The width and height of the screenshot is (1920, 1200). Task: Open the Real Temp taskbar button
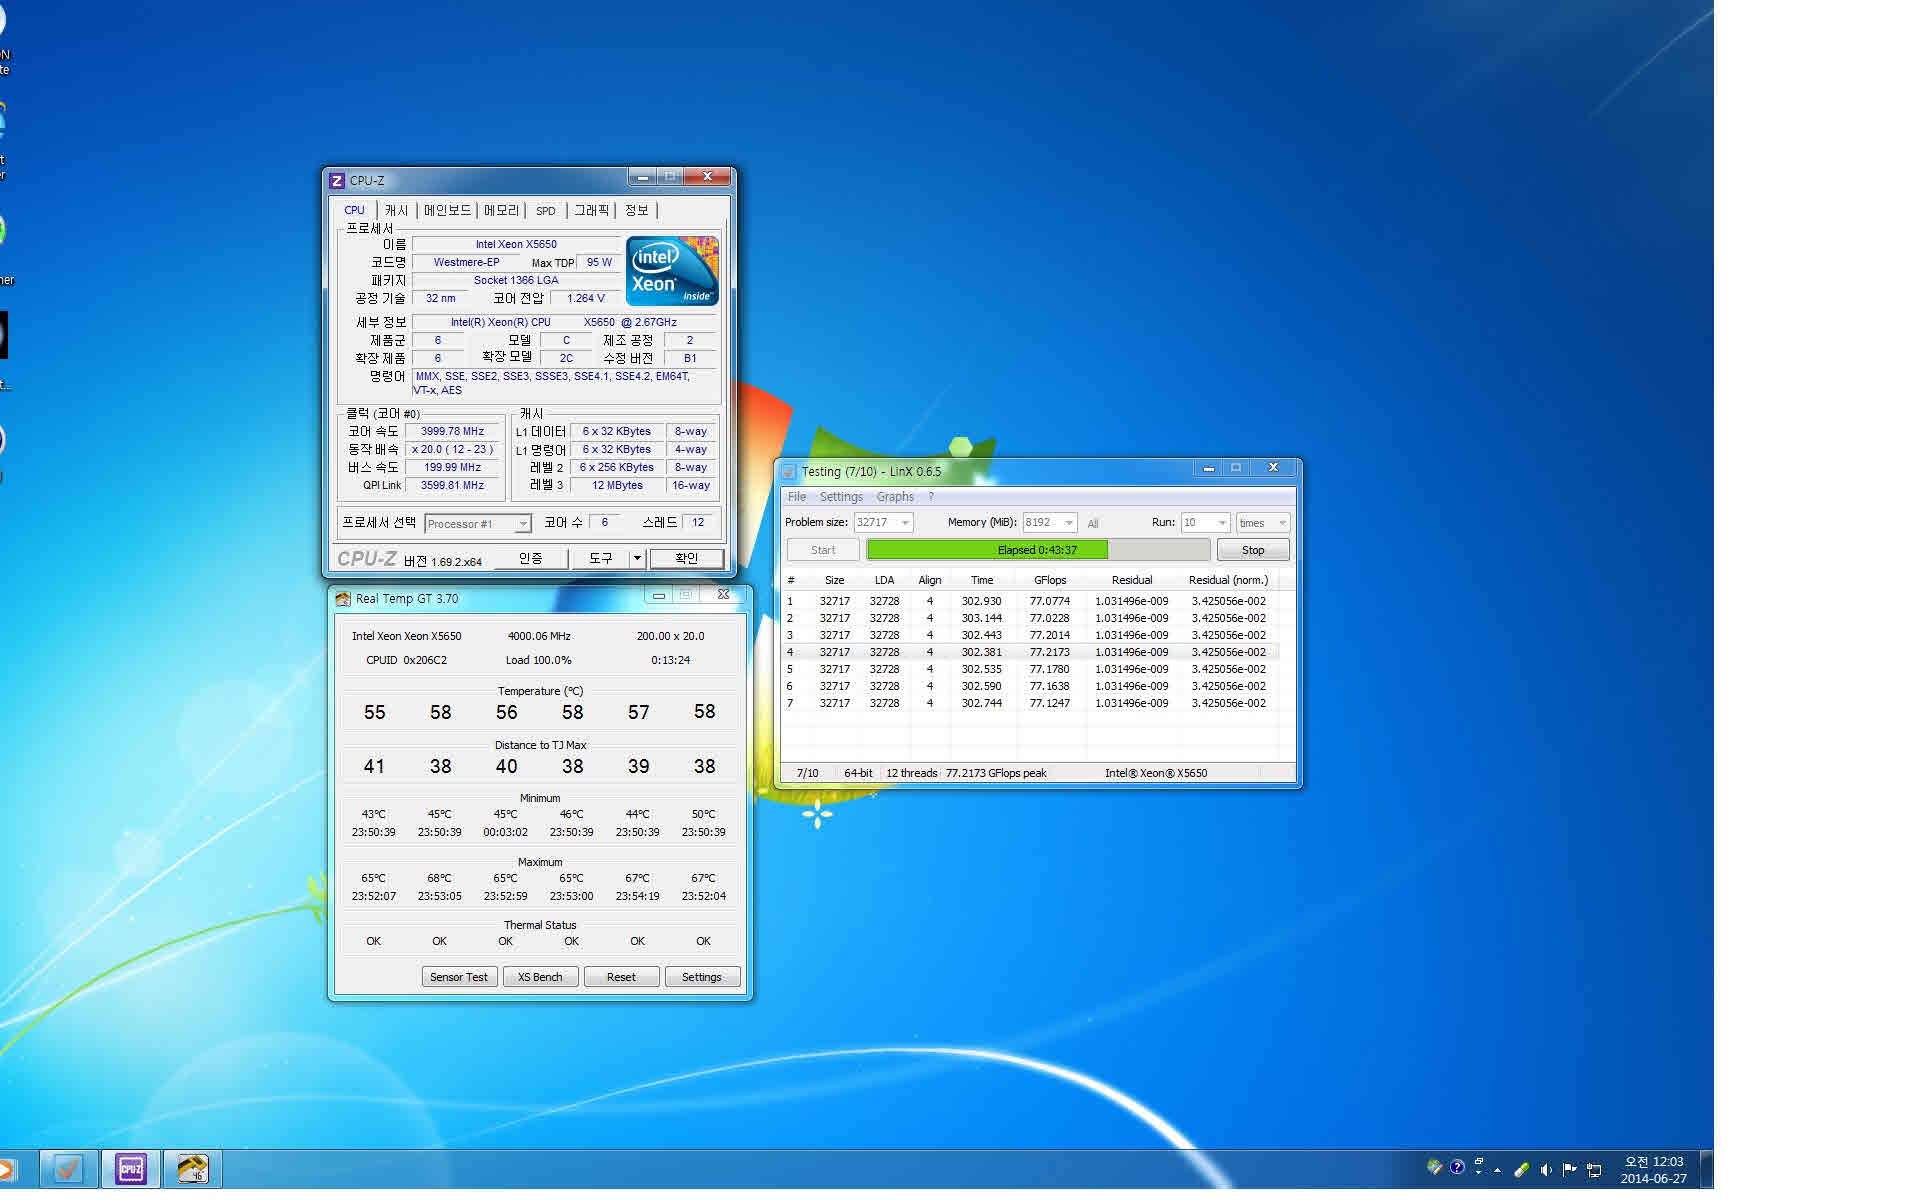coord(192,1168)
